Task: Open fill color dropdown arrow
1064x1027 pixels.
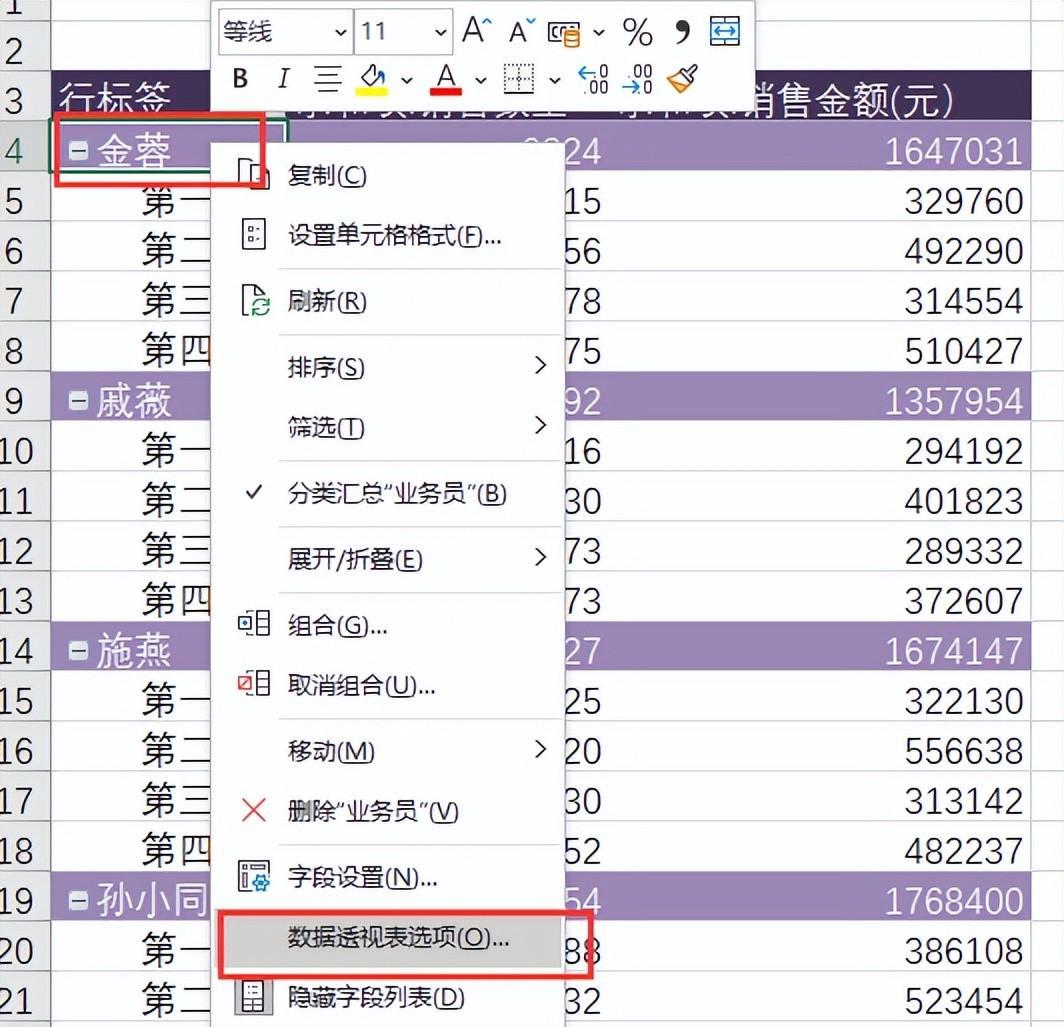Action: point(407,80)
